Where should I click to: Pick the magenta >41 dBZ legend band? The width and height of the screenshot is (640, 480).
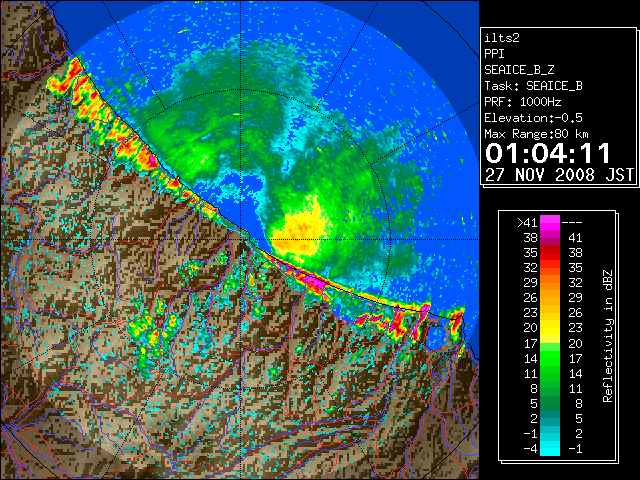coord(550,222)
